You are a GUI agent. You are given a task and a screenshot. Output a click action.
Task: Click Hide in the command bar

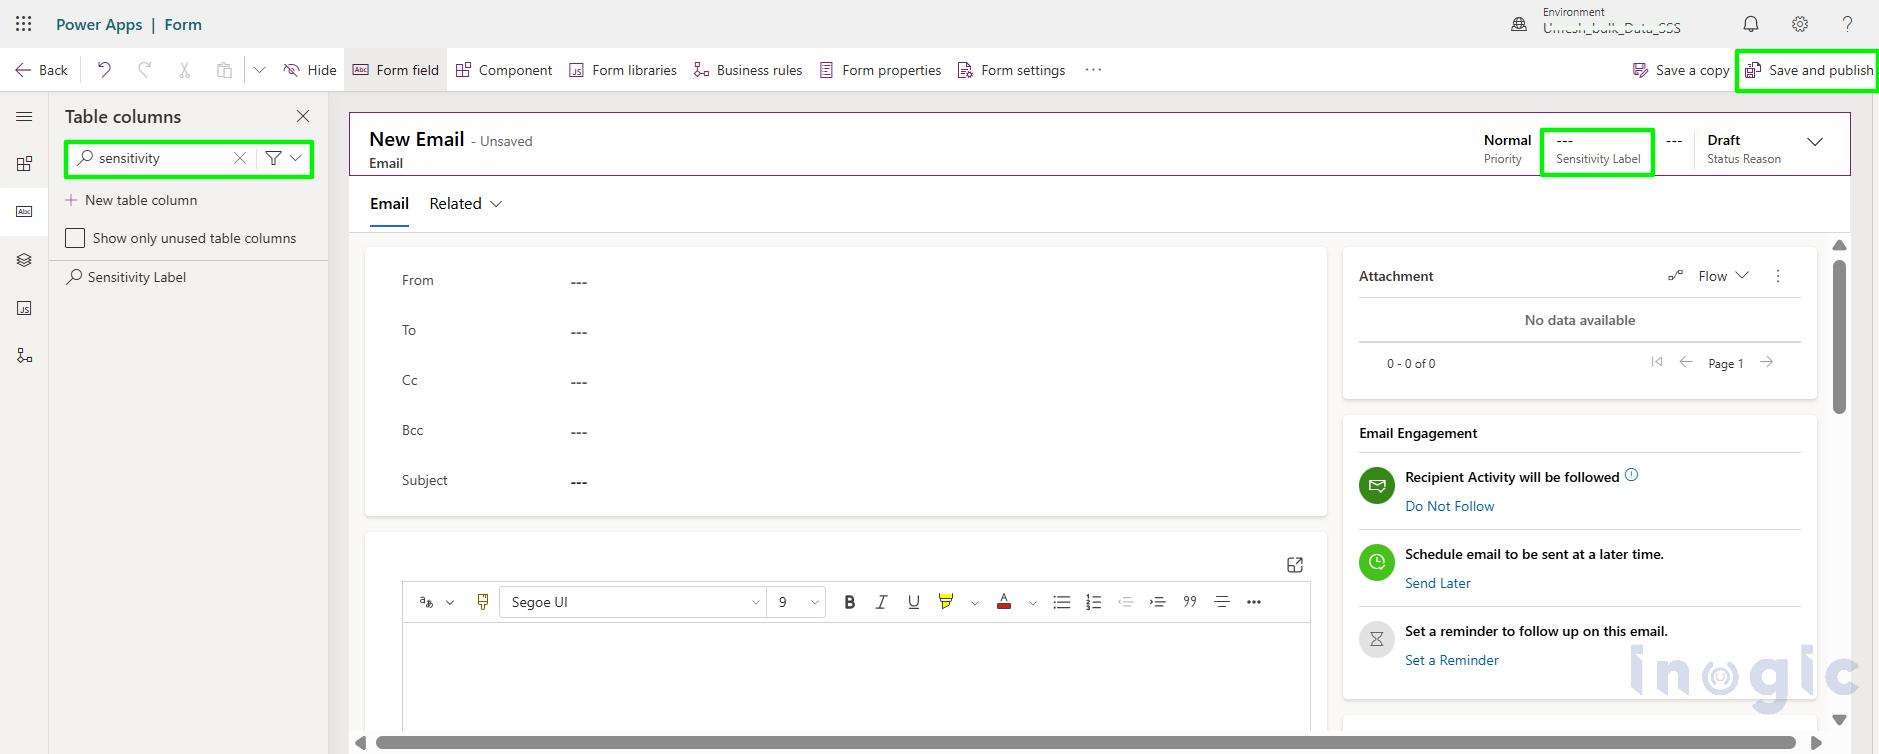coord(310,70)
